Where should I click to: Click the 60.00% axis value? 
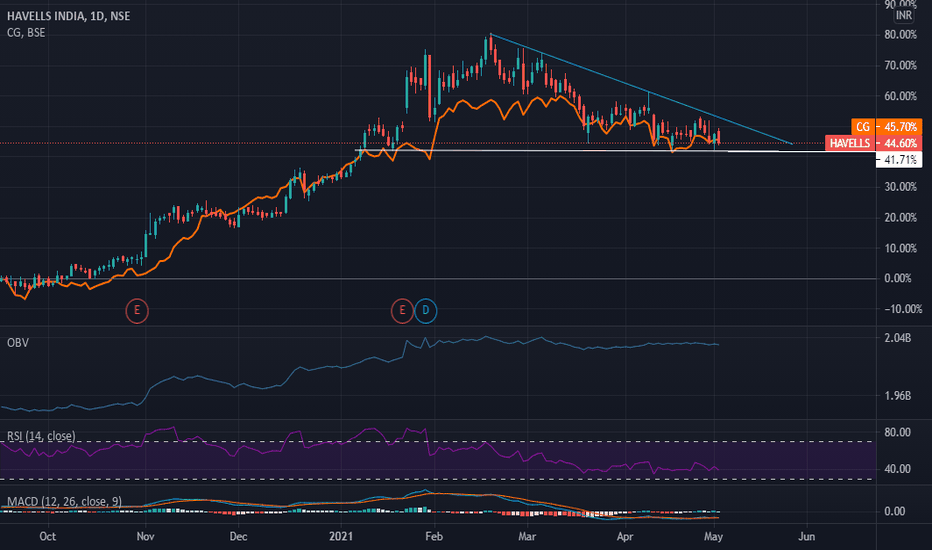click(x=900, y=96)
